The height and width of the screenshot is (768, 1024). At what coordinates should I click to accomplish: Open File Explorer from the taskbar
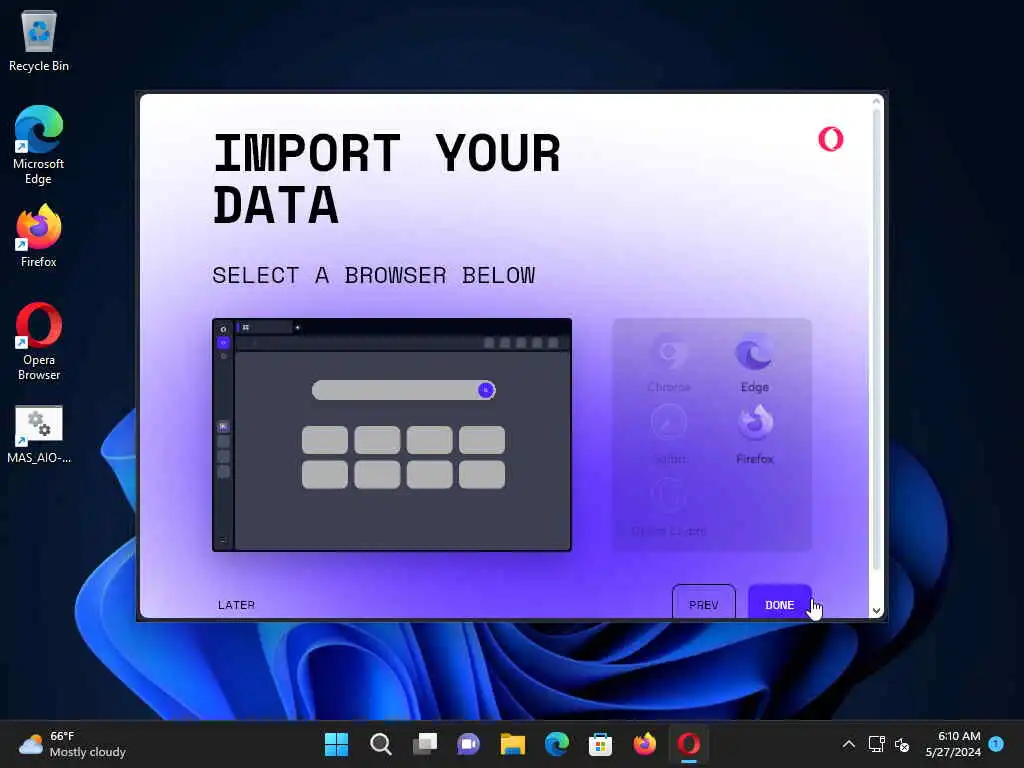[x=513, y=744]
